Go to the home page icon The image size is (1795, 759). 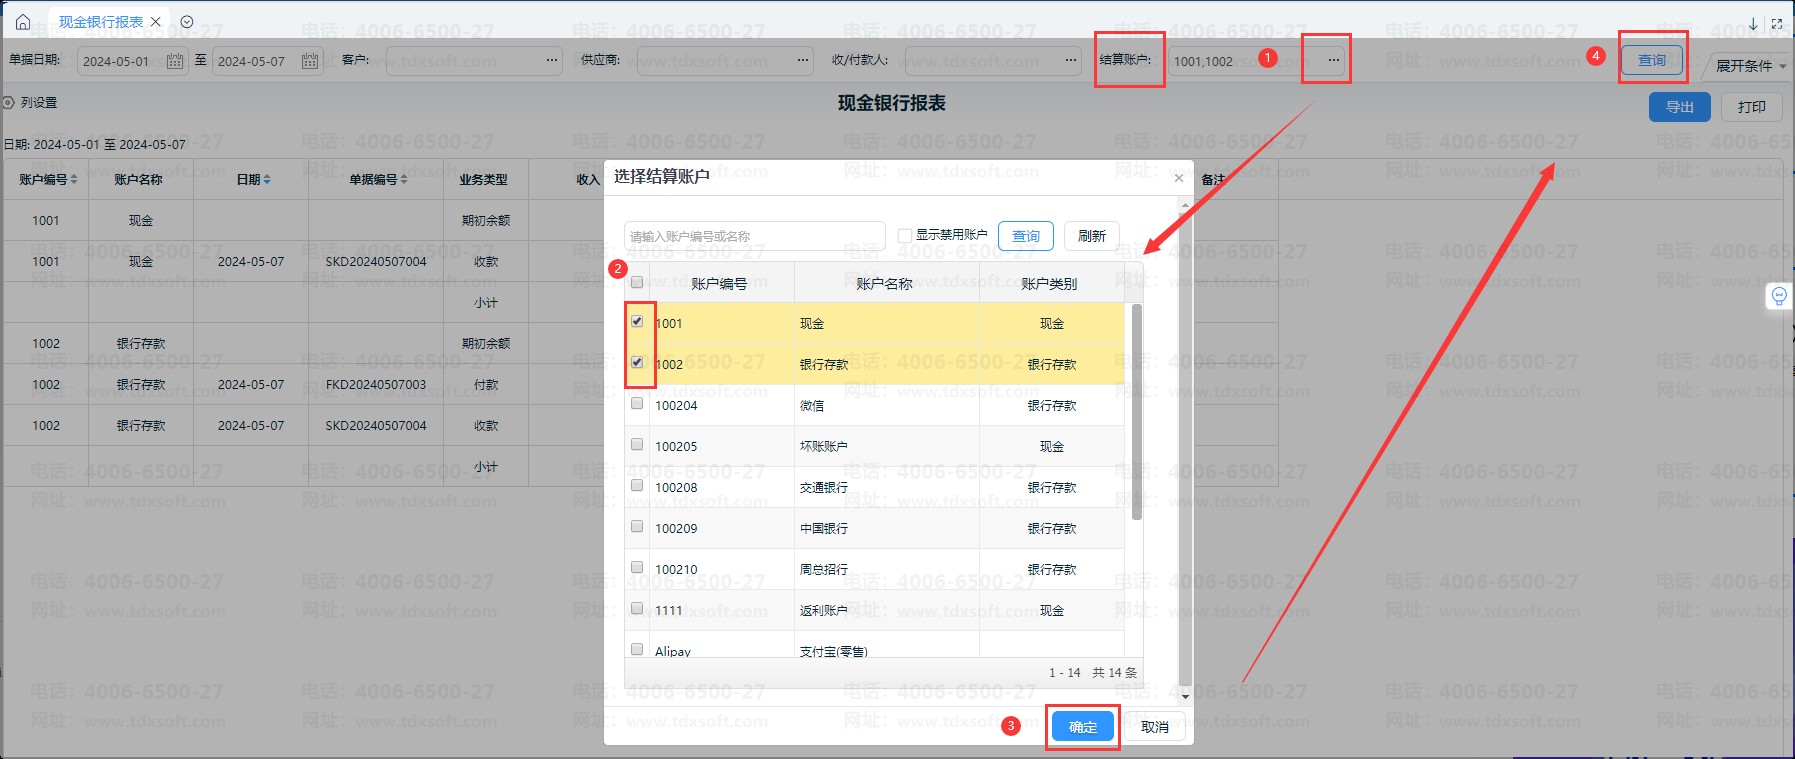point(23,21)
